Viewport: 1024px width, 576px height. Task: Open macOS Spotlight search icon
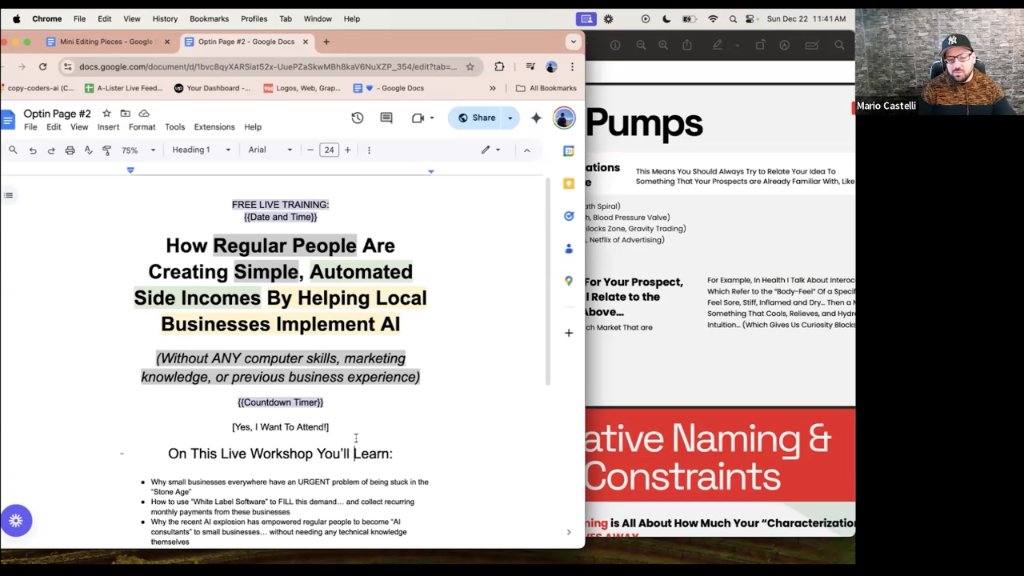pos(733,19)
